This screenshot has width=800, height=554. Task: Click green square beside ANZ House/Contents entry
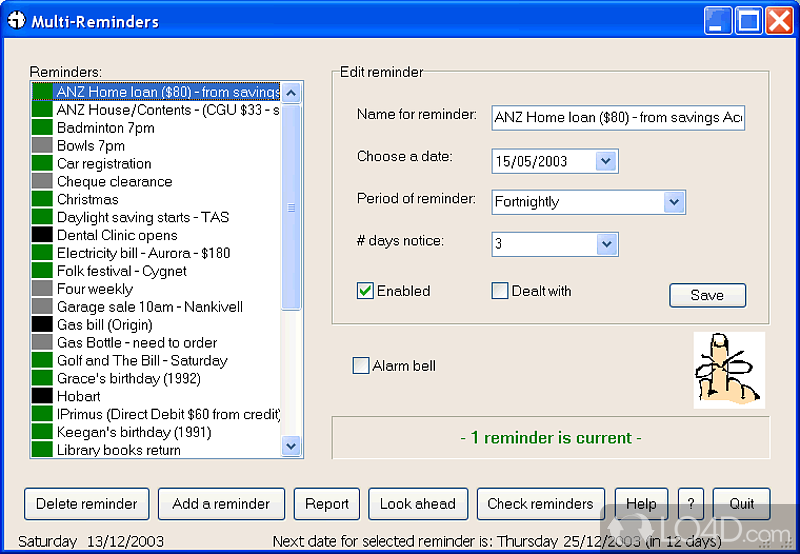tap(42, 110)
